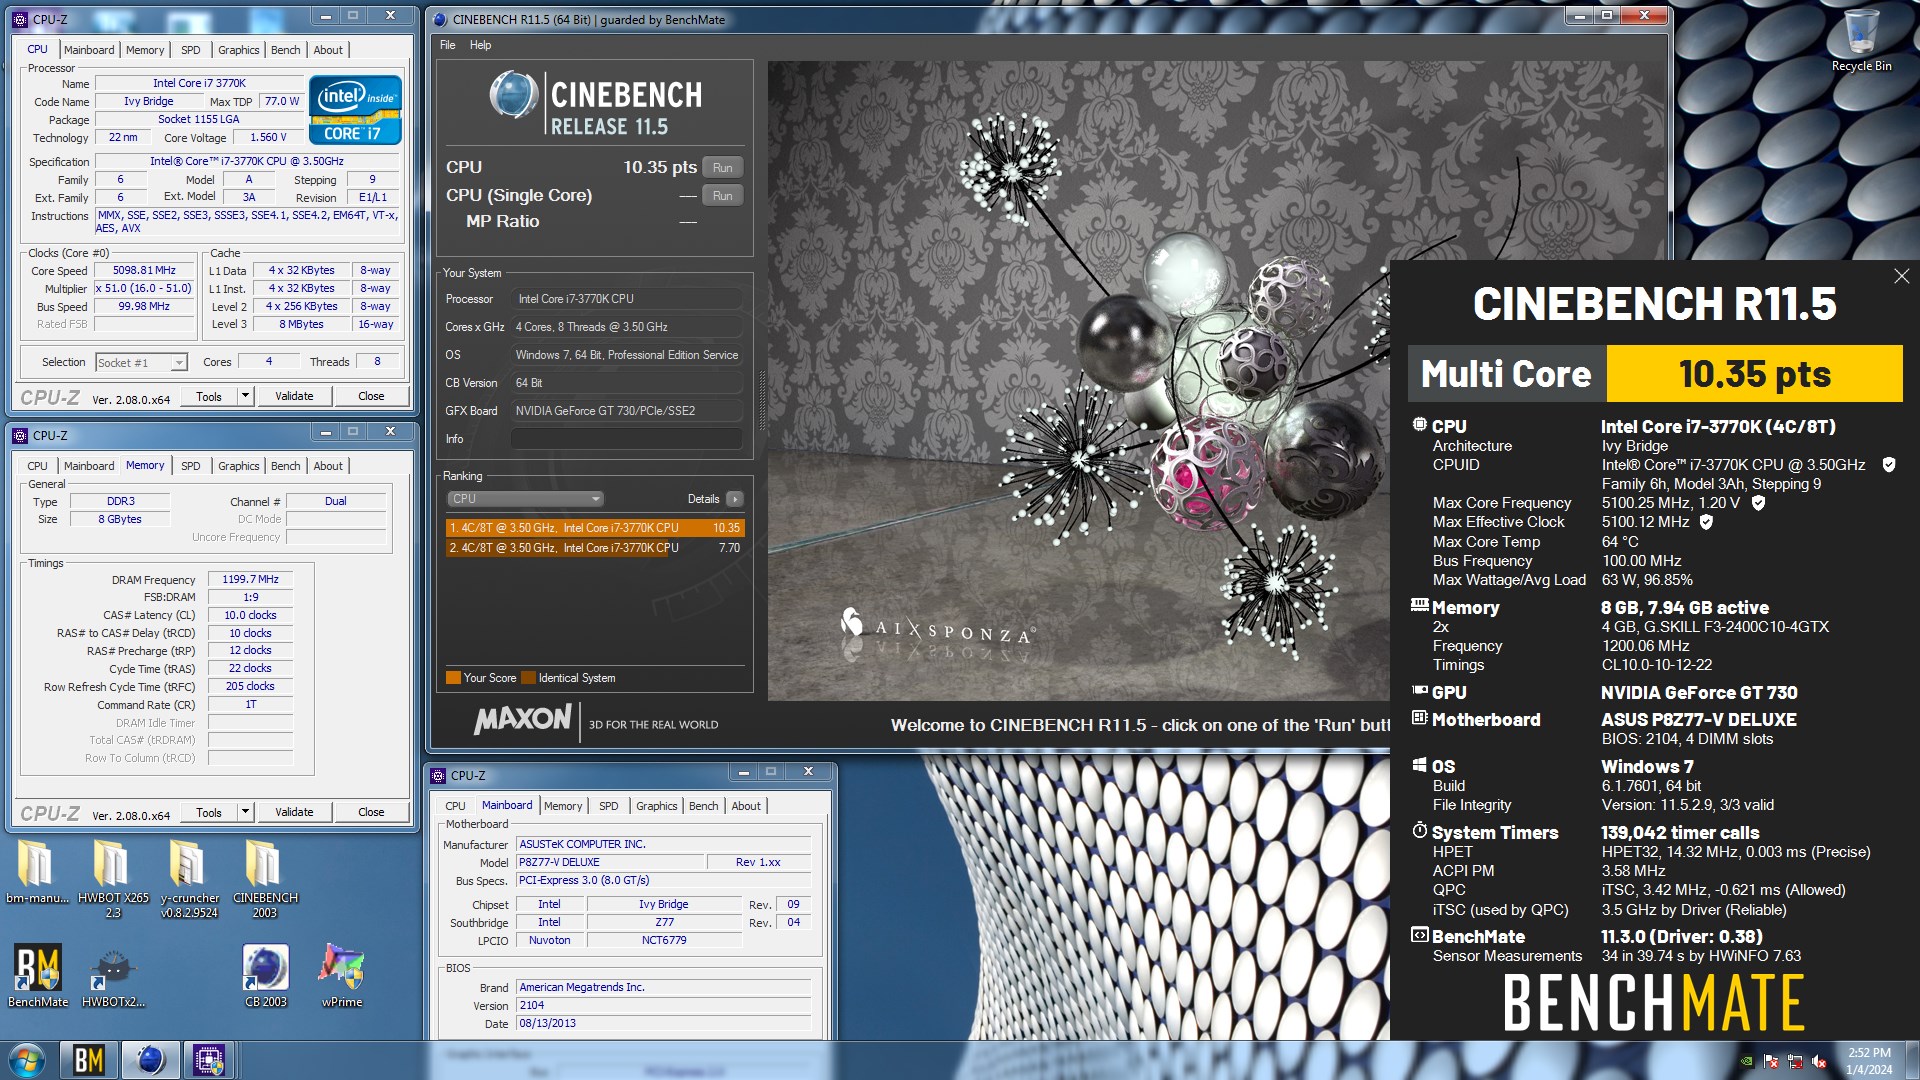This screenshot has height=1080, width=1920.
Task: Open the NVIDIA tray icon
Action: coord(1747,1061)
